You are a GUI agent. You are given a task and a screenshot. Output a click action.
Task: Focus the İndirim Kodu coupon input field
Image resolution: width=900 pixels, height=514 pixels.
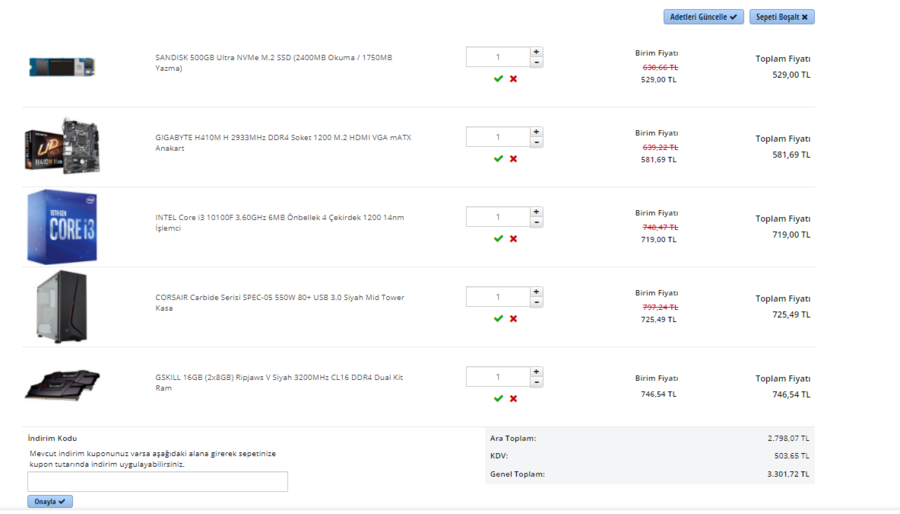point(158,482)
